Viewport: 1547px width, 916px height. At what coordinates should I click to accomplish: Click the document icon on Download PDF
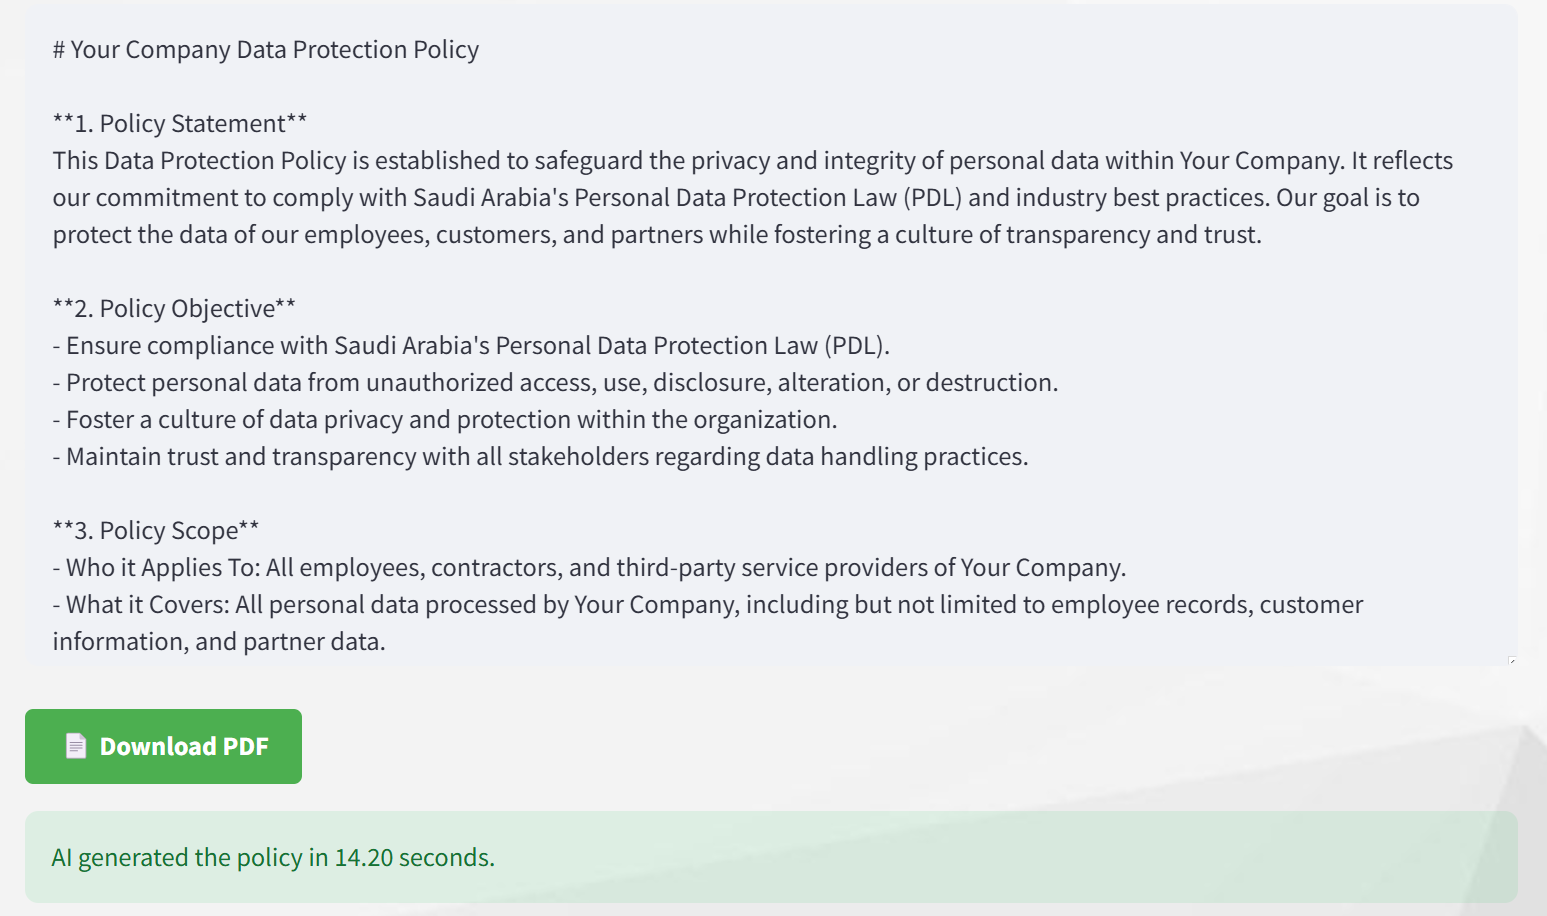tap(76, 746)
